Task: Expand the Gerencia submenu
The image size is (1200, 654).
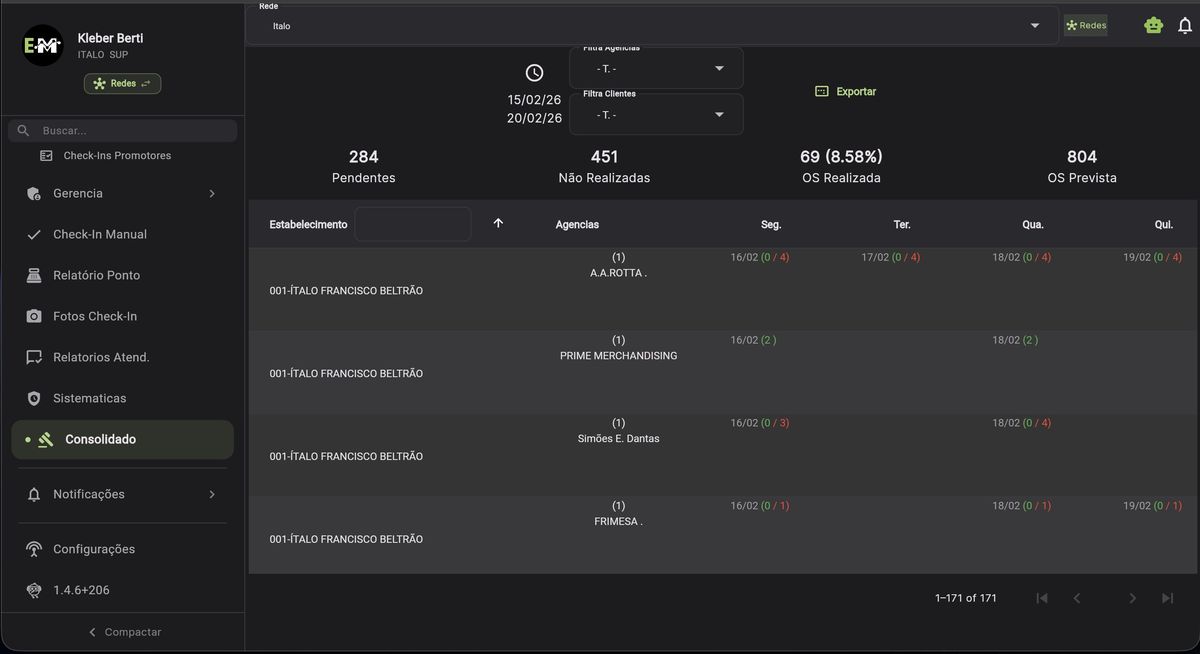Action: [x=211, y=193]
